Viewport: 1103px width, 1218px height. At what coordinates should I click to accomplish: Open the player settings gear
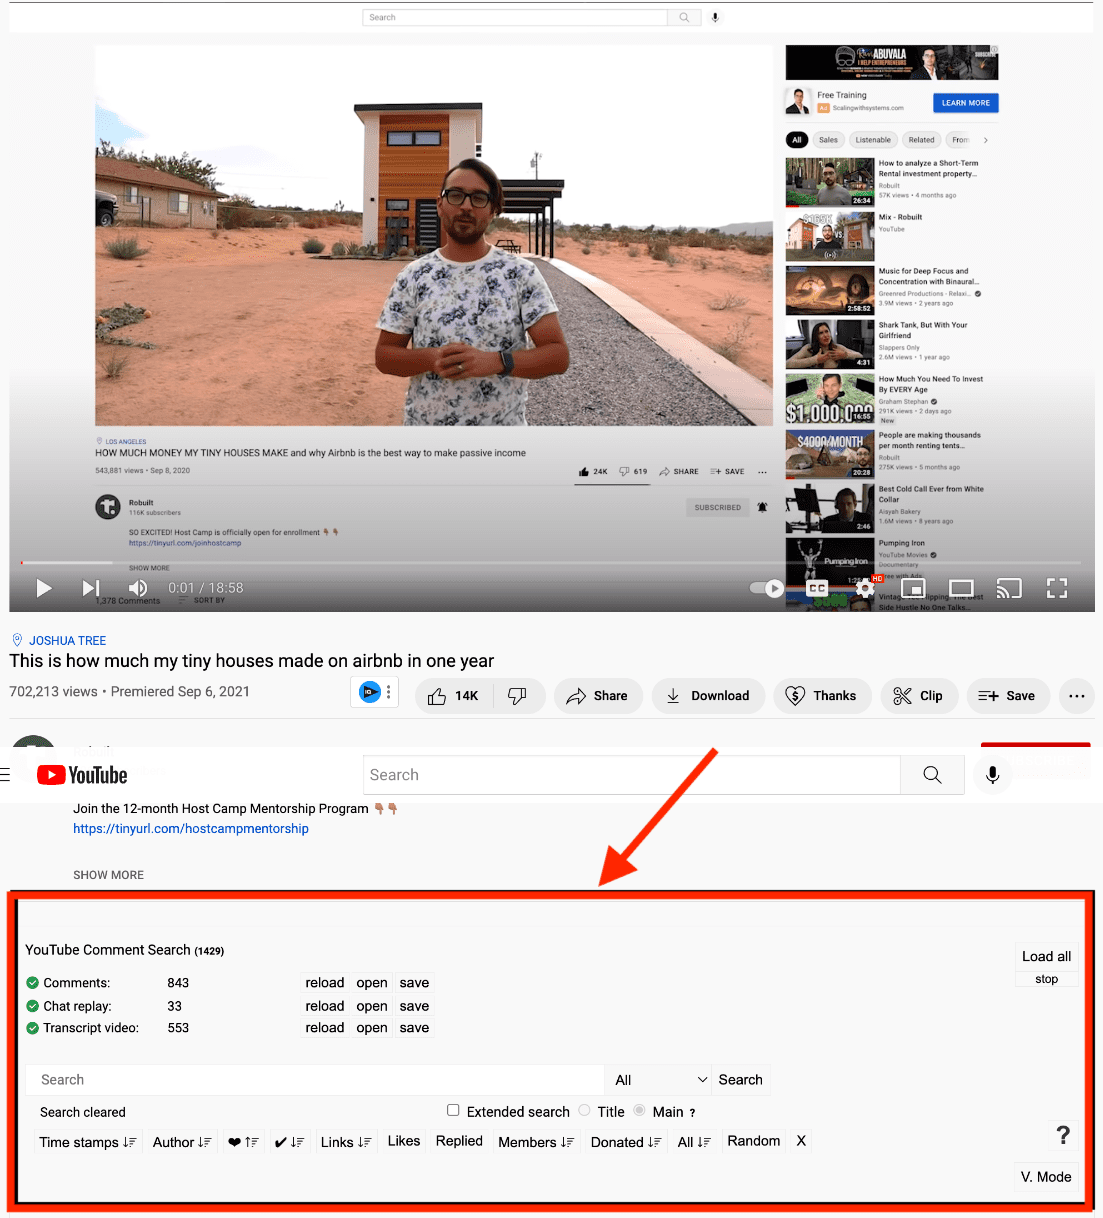pos(864,589)
